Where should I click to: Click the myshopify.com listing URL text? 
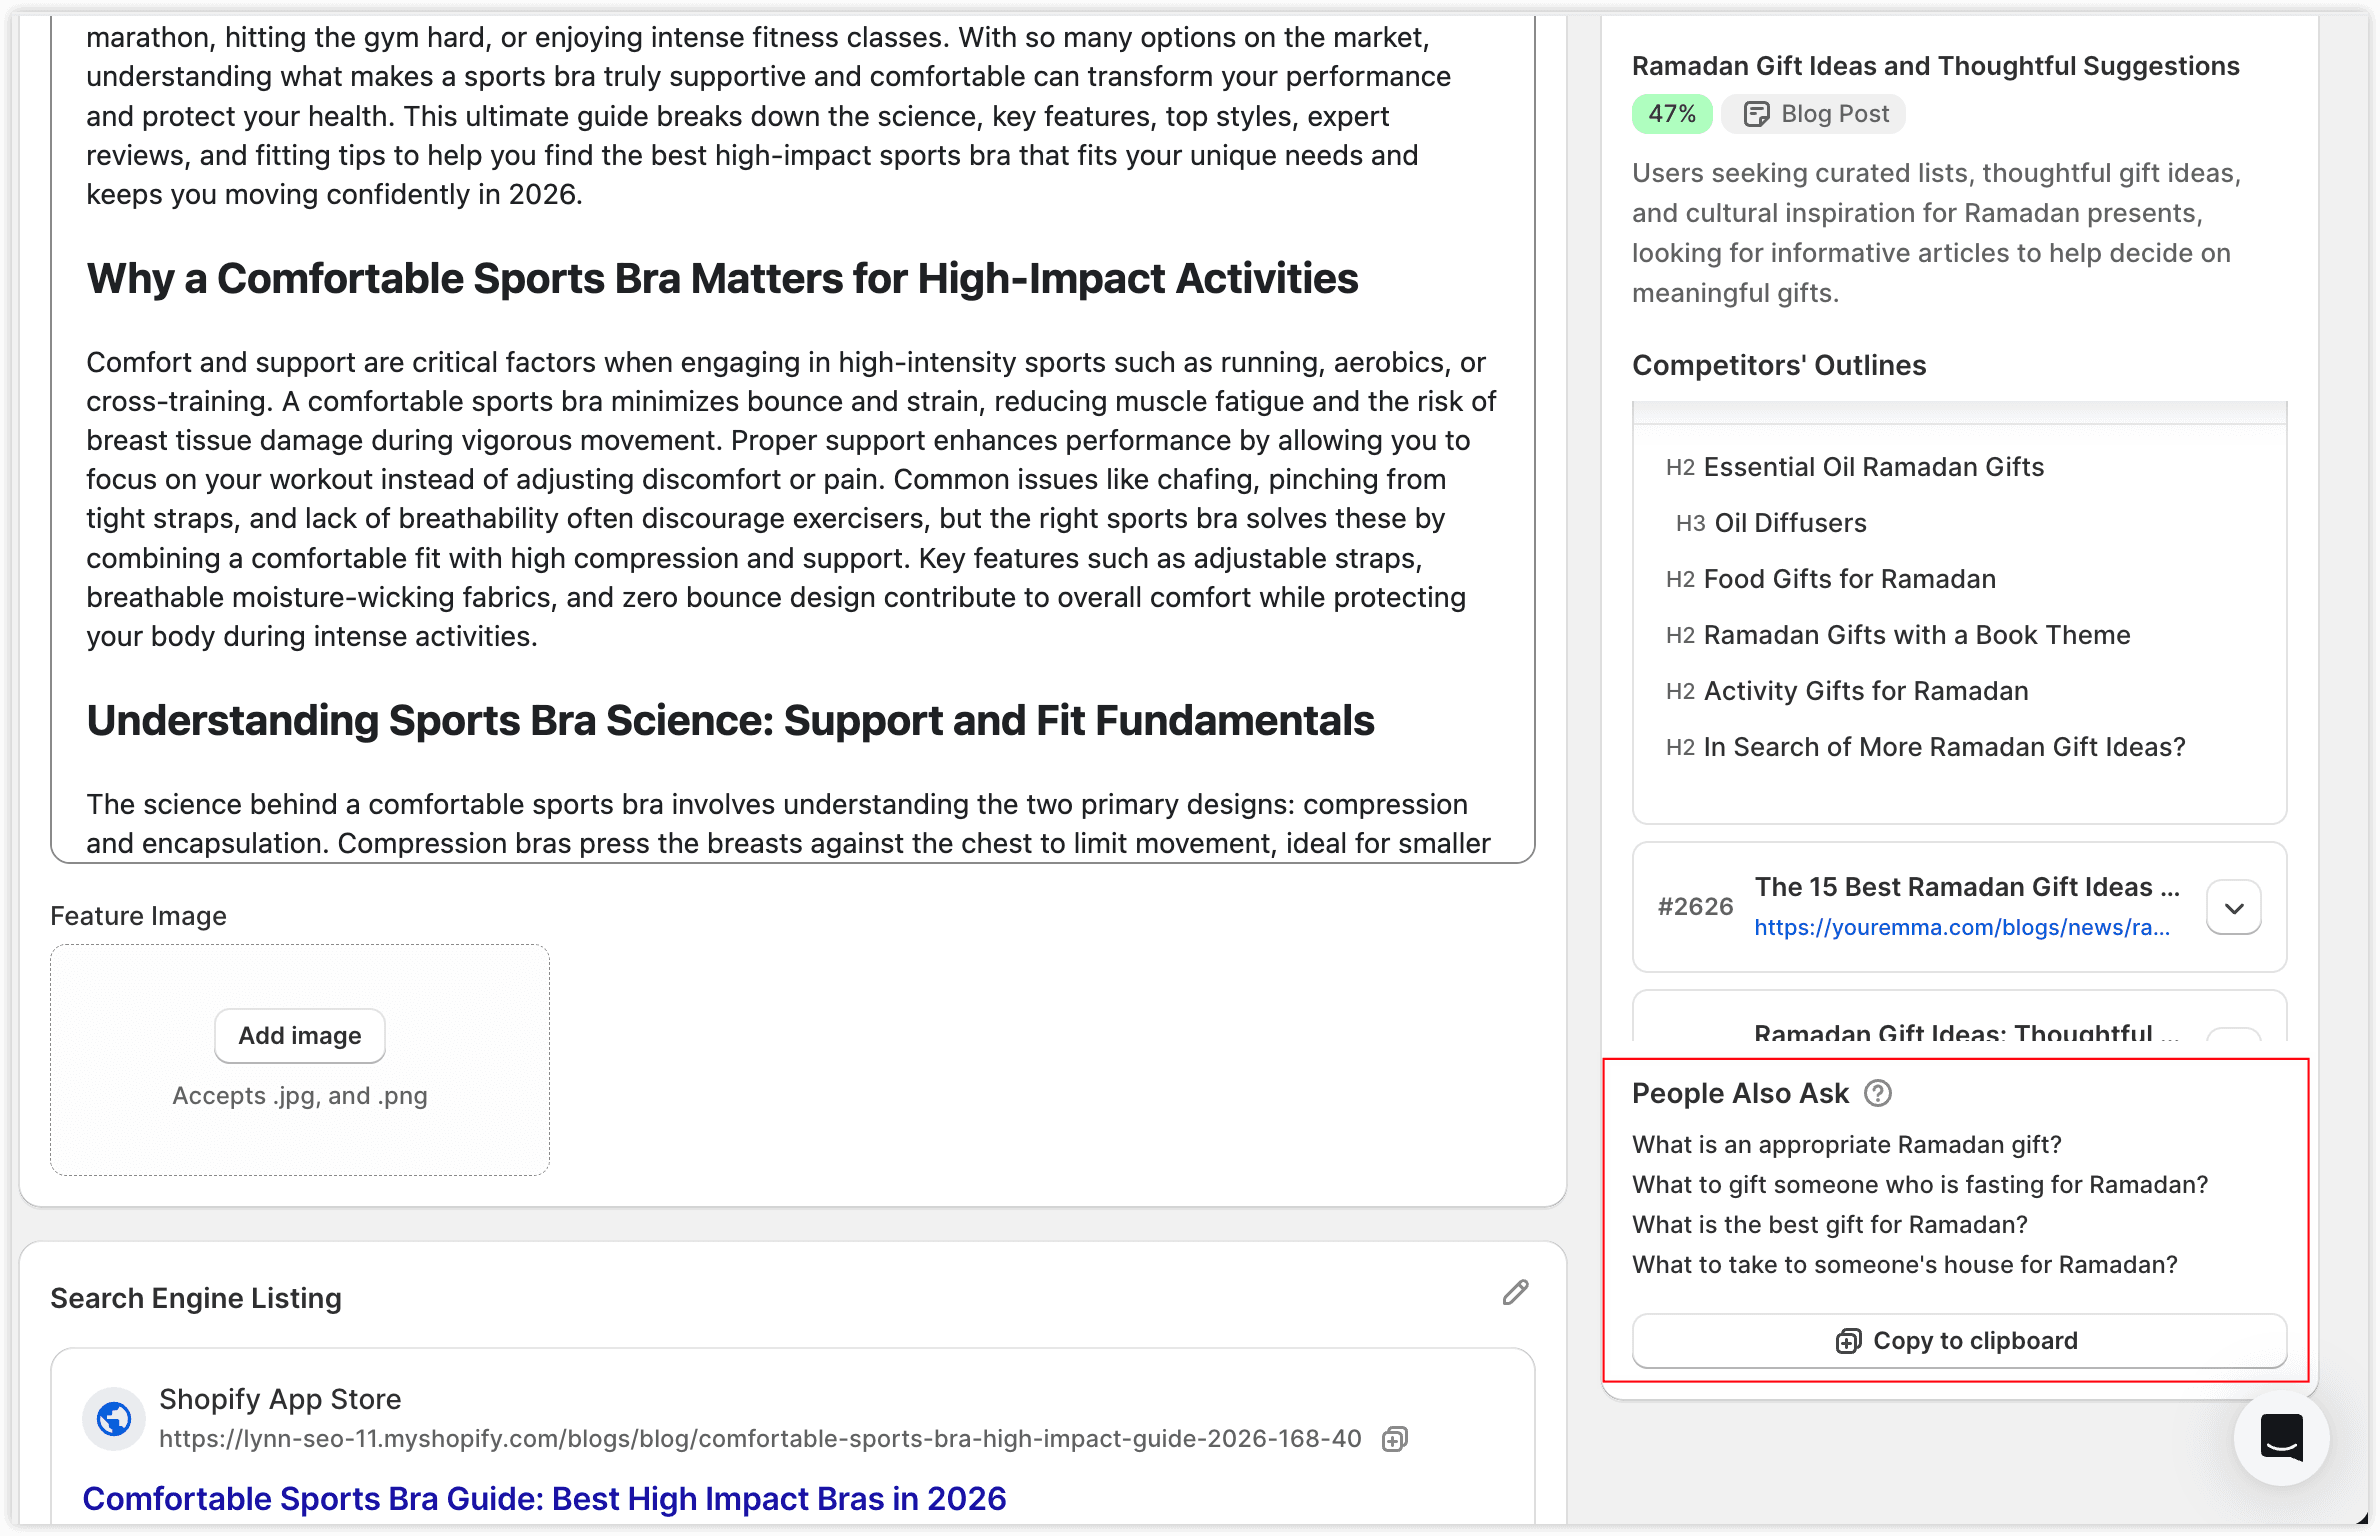(x=760, y=1438)
